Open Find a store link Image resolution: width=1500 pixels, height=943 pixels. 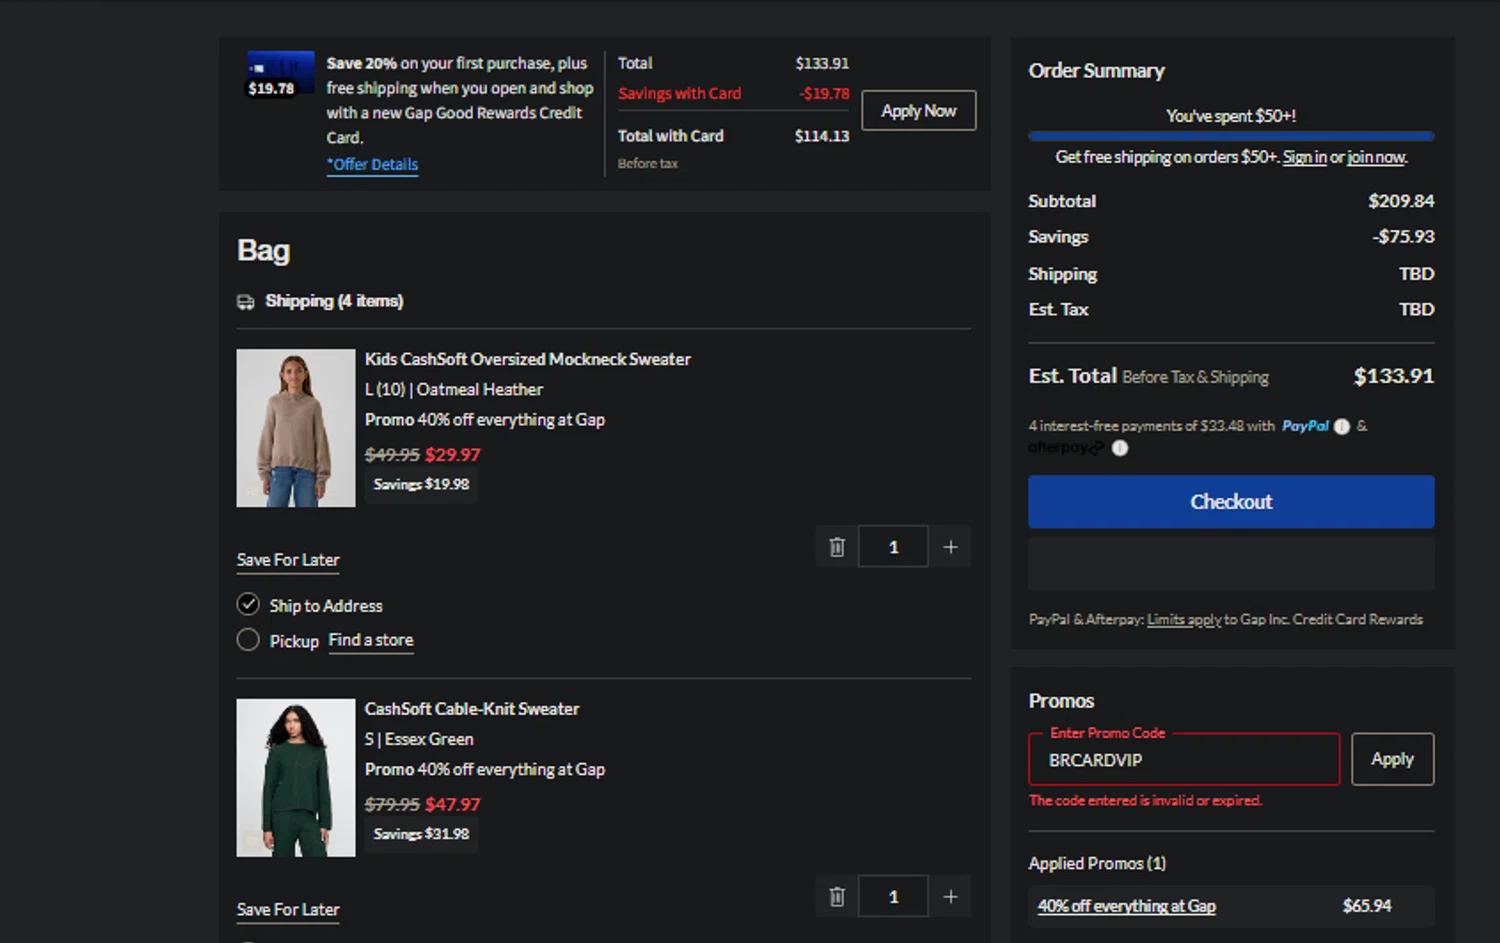click(371, 640)
